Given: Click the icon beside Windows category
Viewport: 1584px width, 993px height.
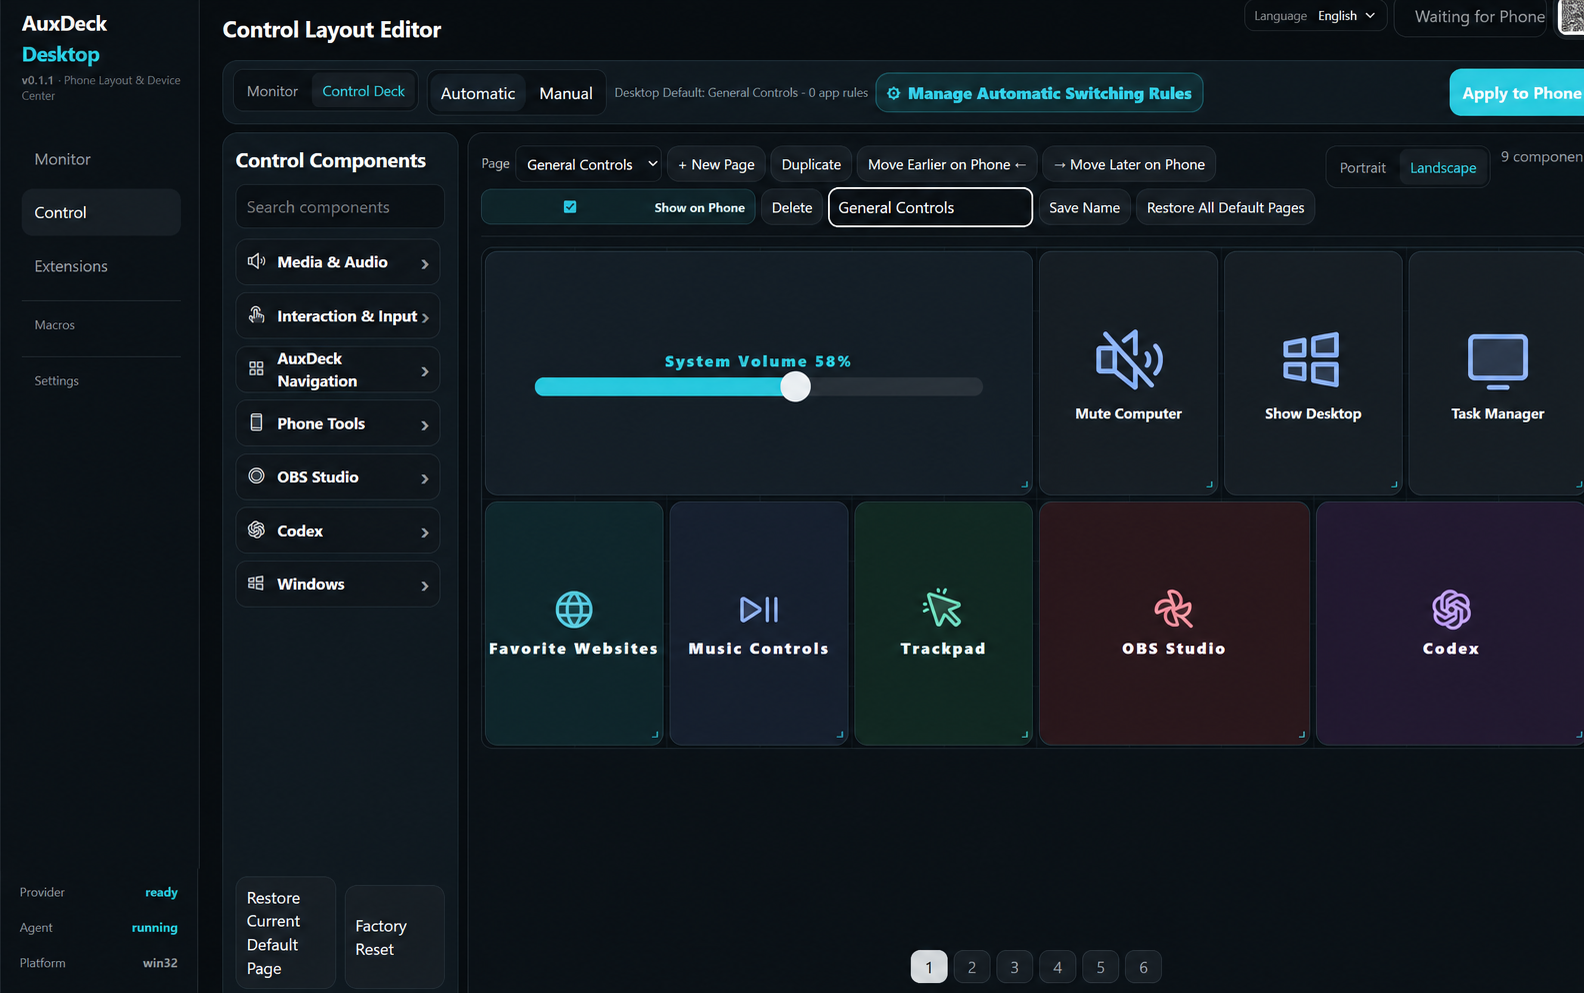Looking at the screenshot, I should 257,583.
